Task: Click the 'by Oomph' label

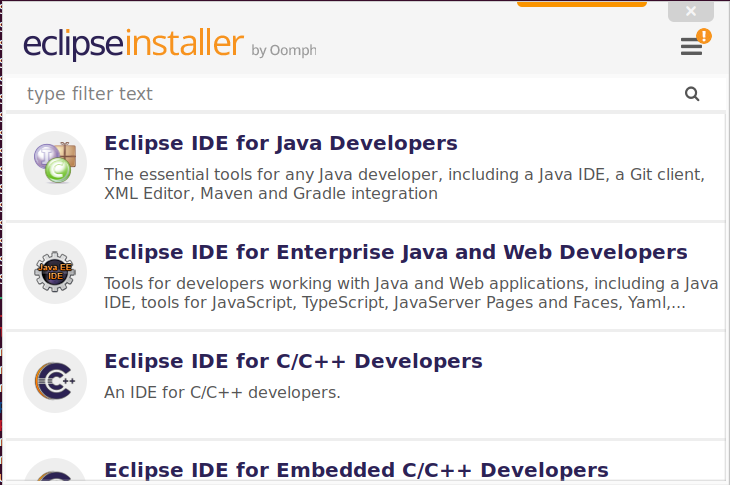Action: click(x=284, y=50)
